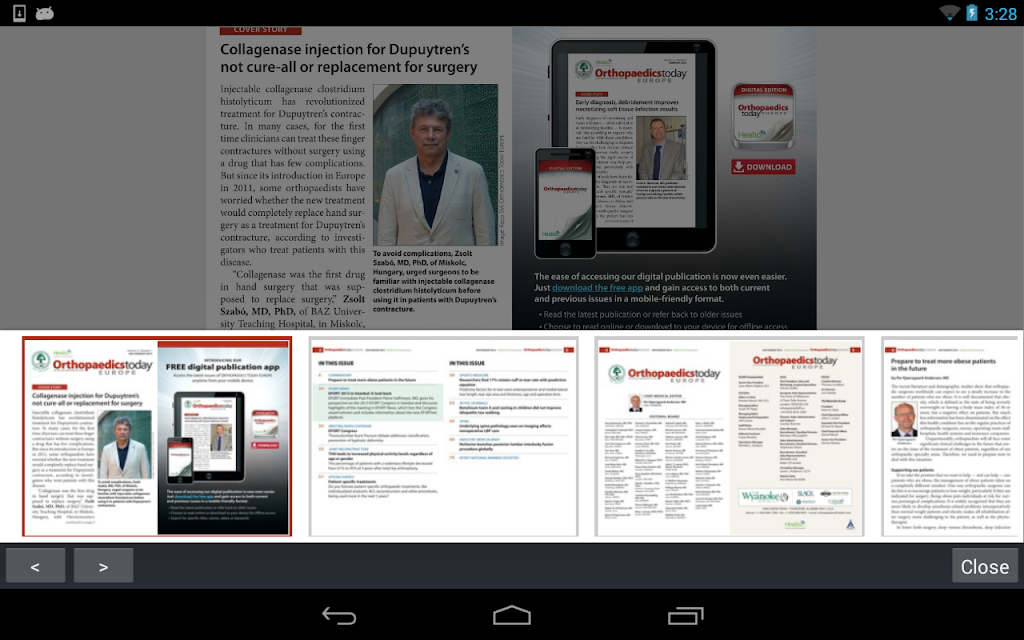Select the cover page thumbnail
The width and height of the screenshot is (1024, 640).
[157, 436]
